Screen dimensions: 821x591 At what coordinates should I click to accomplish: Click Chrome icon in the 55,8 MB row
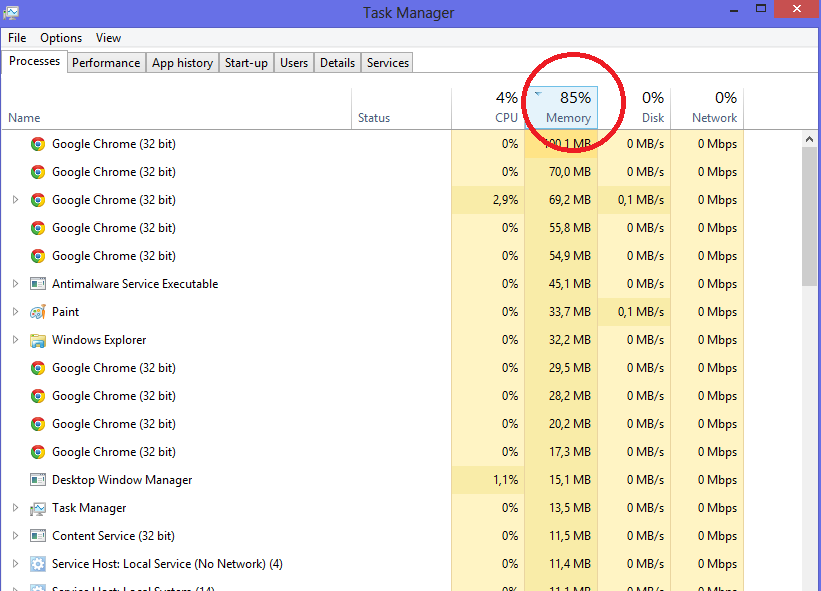tap(38, 228)
